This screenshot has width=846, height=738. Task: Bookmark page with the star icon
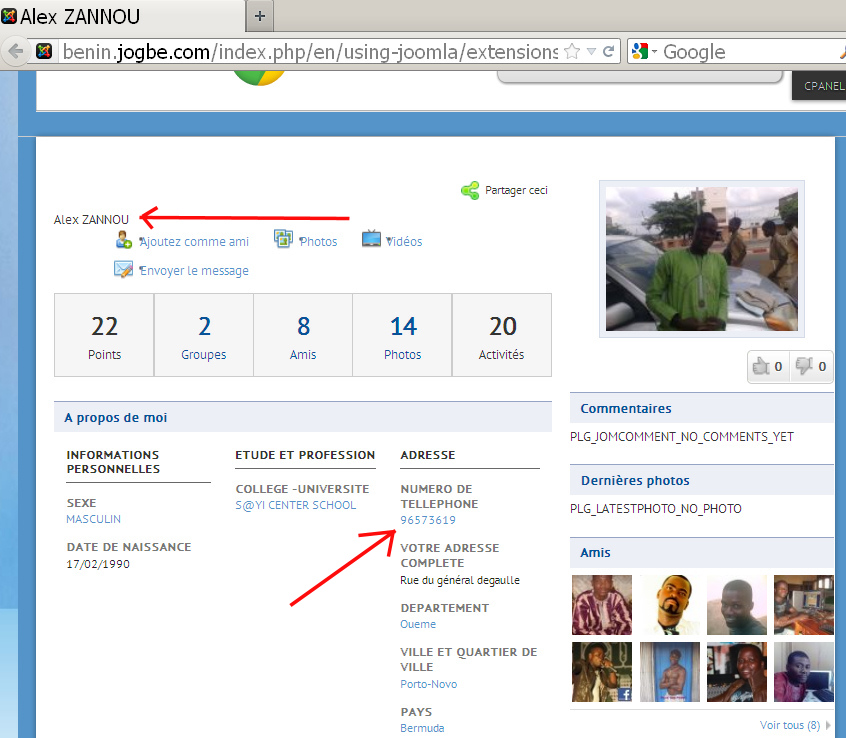[572, 52]
